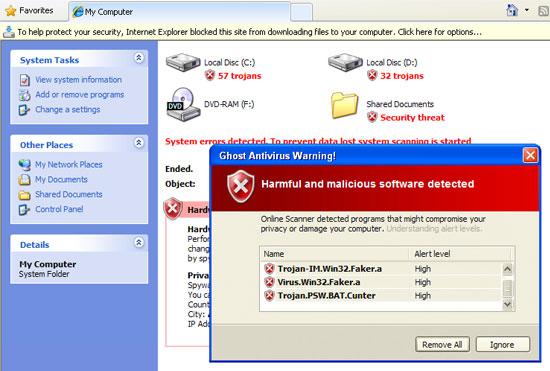Screen dimensions: 550x371
Task: Click the error icon beside Security threat
Action: [x=372, y=117]
